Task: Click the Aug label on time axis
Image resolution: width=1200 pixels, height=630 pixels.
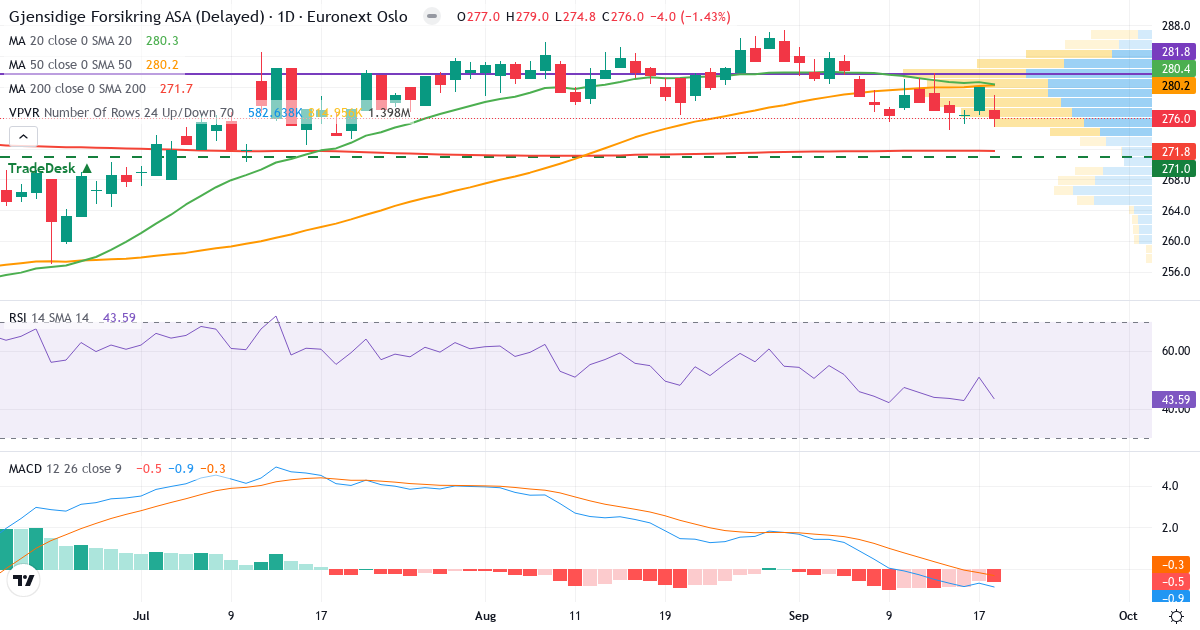Action: [x=486, y=617]
